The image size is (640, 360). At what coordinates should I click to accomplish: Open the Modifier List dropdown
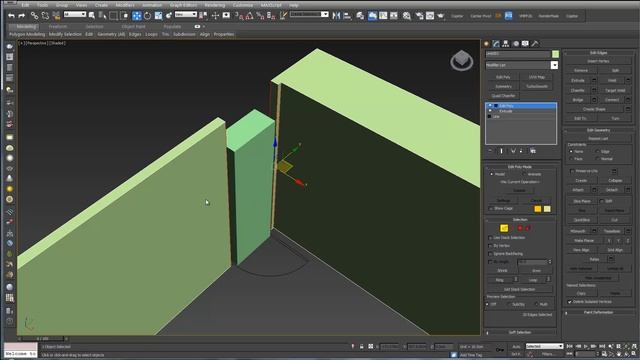(x=554, y=65)
